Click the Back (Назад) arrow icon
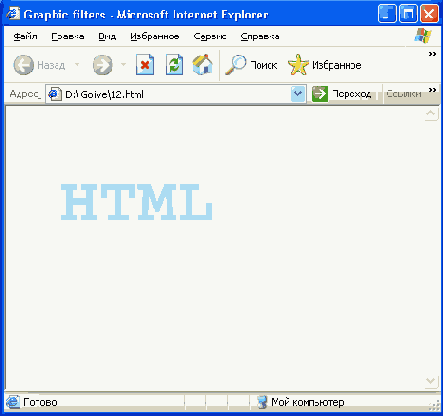This screenshot has width=443, height=416. [23, 65]
